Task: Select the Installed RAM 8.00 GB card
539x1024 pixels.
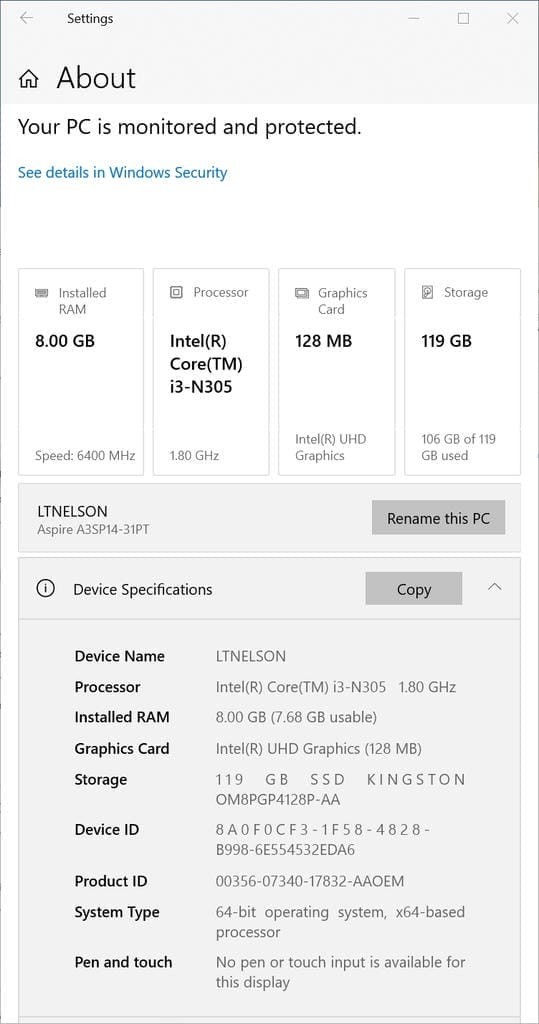Action: 80,372
